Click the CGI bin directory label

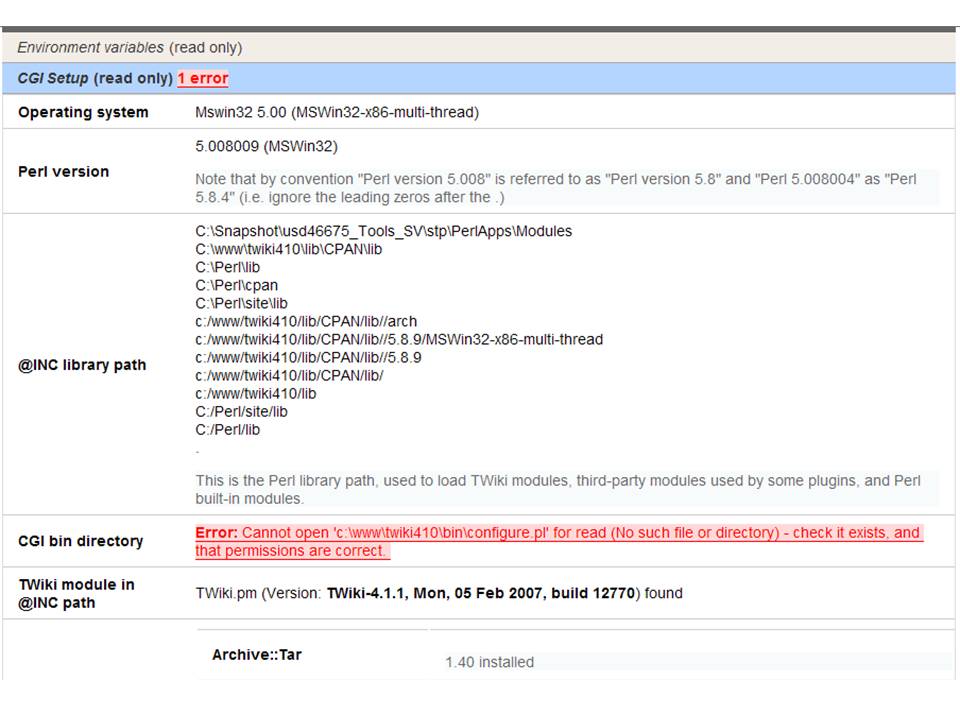tap(81, 541)
